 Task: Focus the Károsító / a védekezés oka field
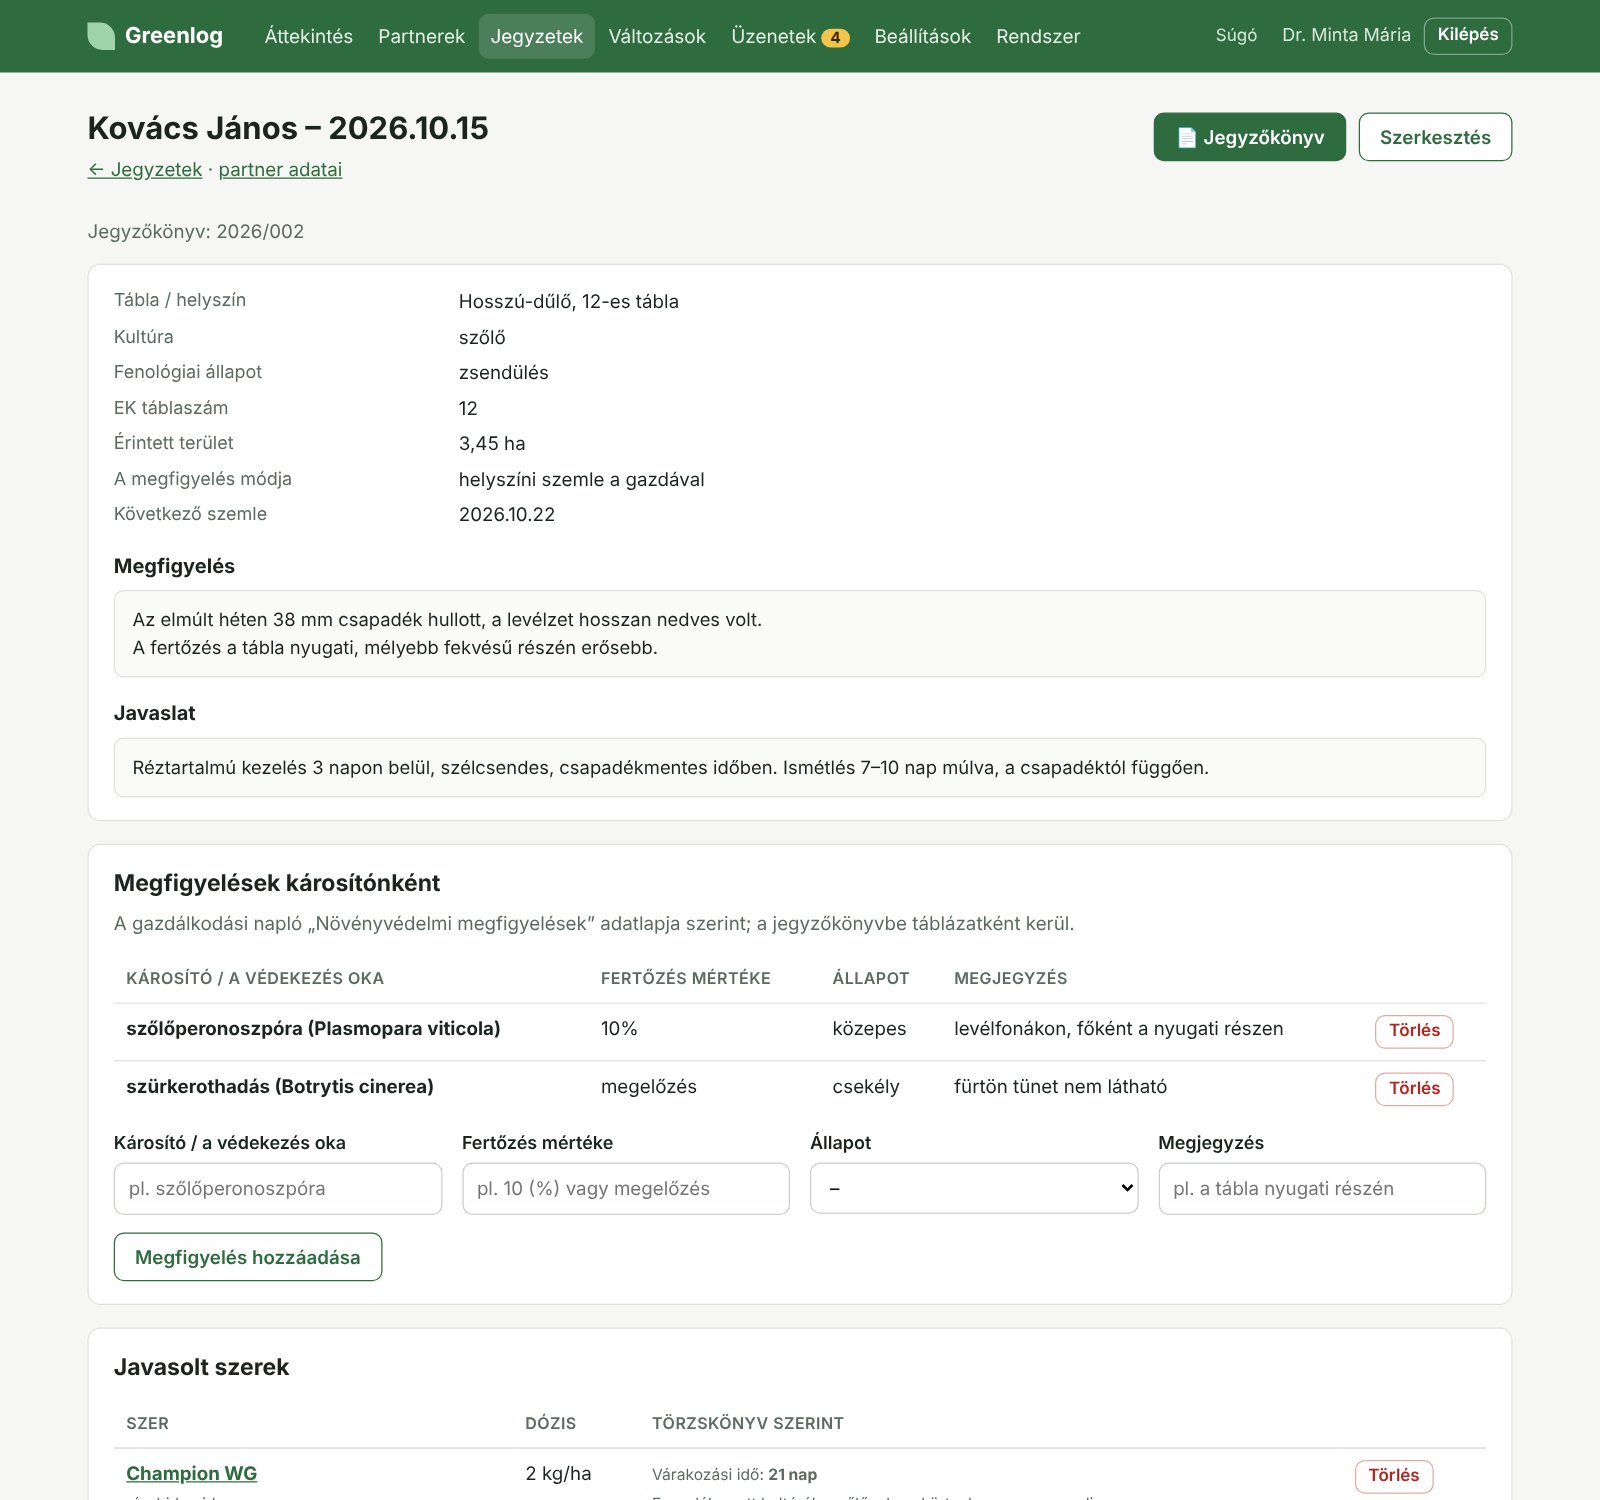point(277,1188)
